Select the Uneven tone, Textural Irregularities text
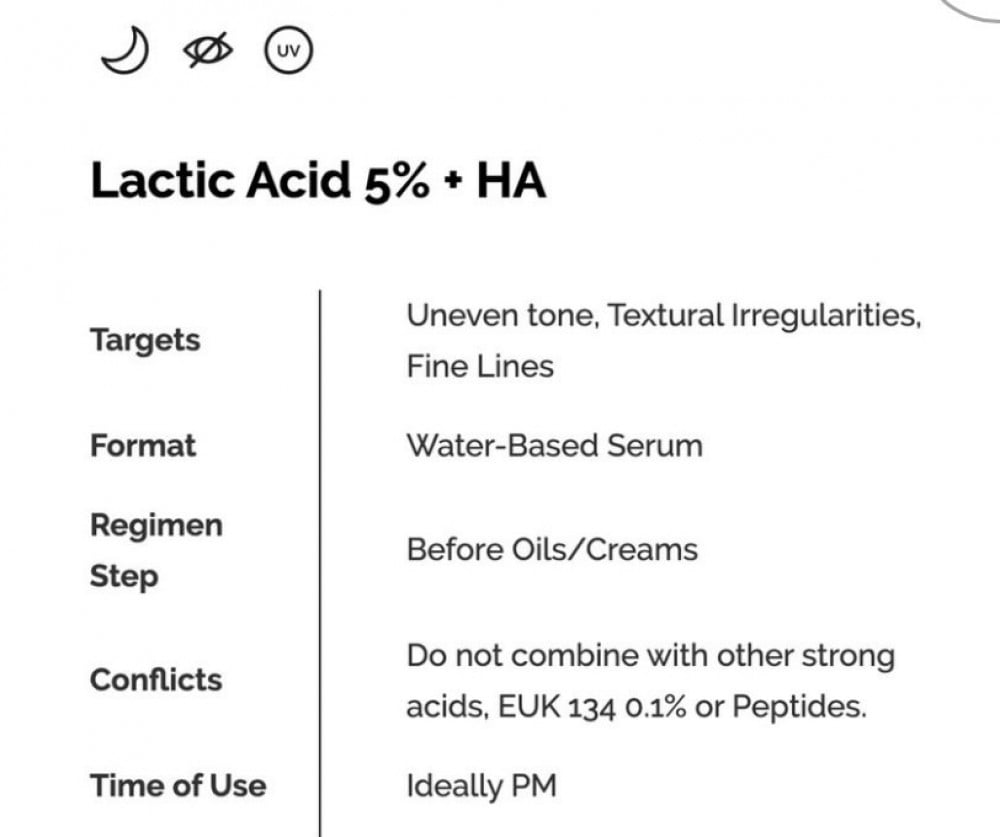This screenshot has width=1000, height=837. pyautogui.click(x=663, y=316)
